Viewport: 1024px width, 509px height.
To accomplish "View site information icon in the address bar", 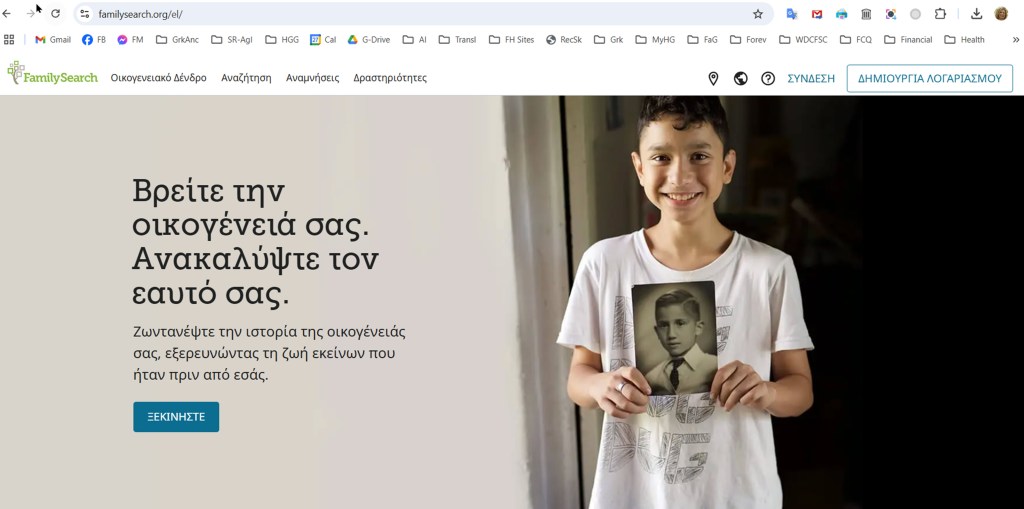I will pyautogui.click(x=85, y=14).
